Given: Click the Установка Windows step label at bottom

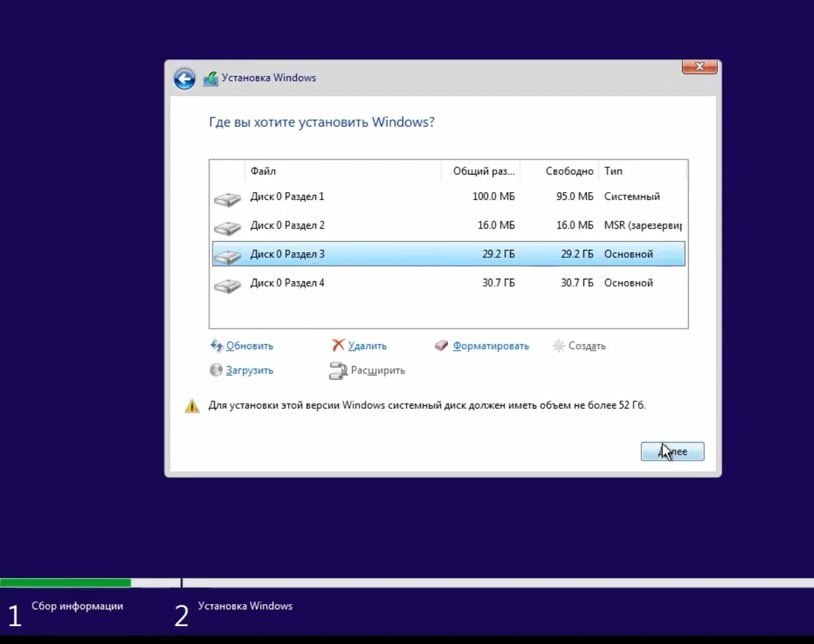Looking at the screenshot, I should pos(245,606).
